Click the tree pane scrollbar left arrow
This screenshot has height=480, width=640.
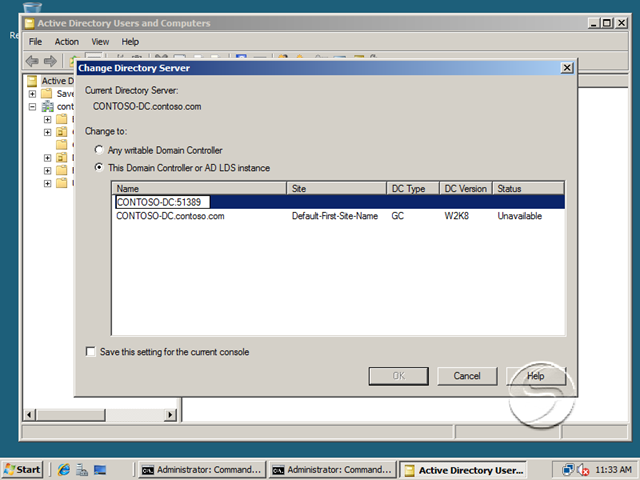coord(29,415)
